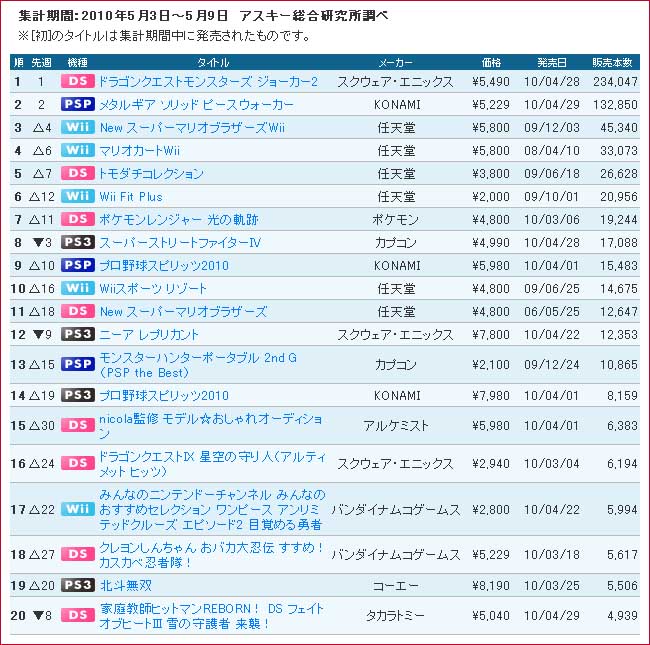Click Wii badge beside マリオカートWii
650x645 pixels.
(78, 150)
